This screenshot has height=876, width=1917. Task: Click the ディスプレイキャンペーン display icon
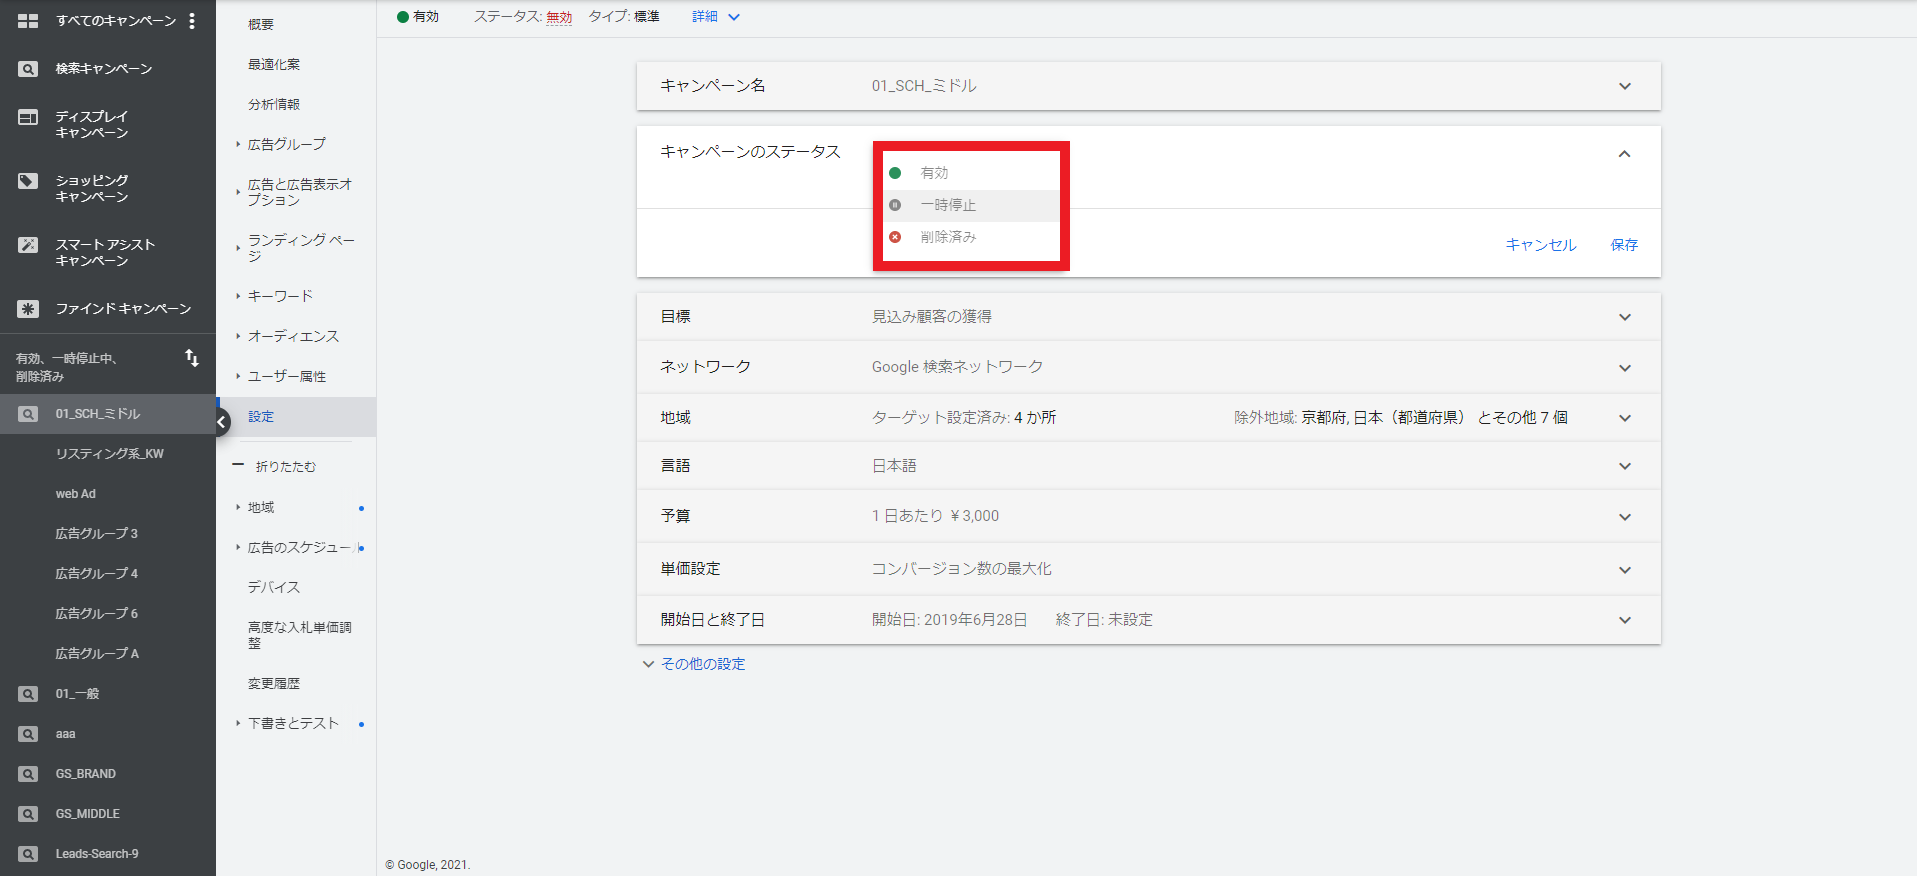(28, 117)
